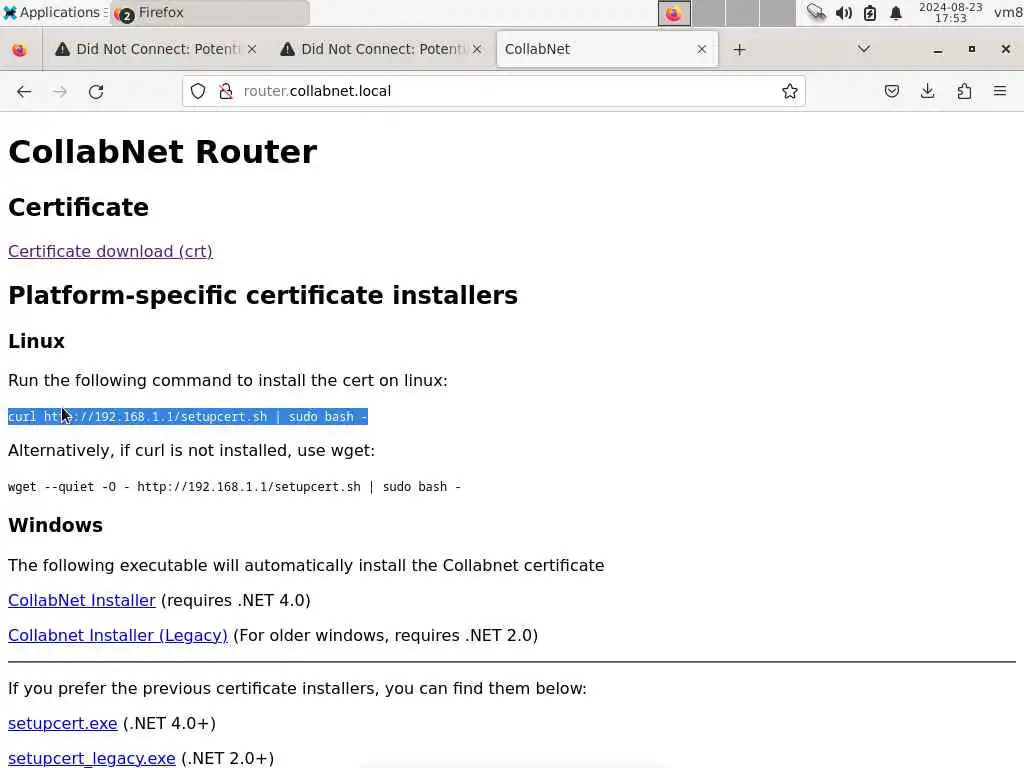Viewport: 1024px width, 768px height.
Task: Download setupcert_legacy.exe
Action: tap(91, 758)
